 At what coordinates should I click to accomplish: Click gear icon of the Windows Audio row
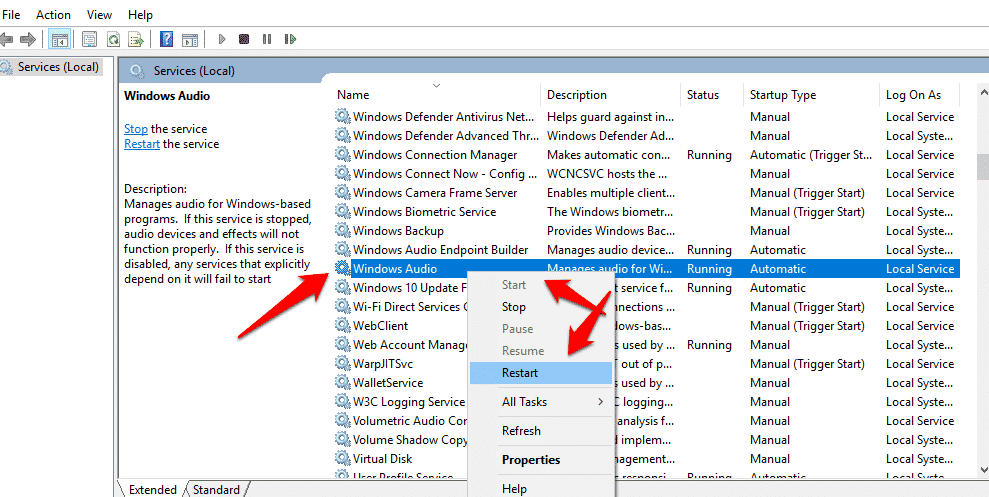[342, 269]
